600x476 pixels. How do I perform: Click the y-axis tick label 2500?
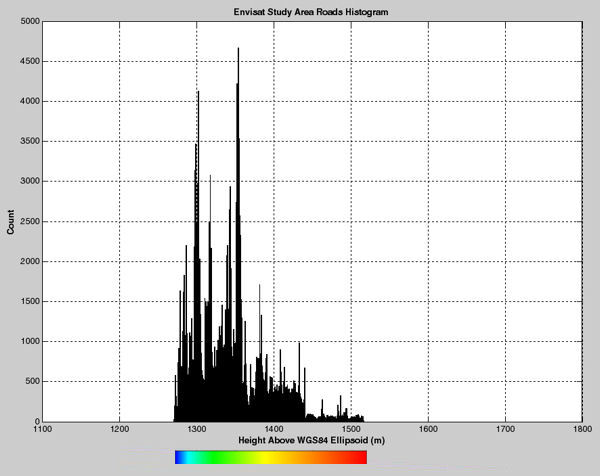point(30,221)
